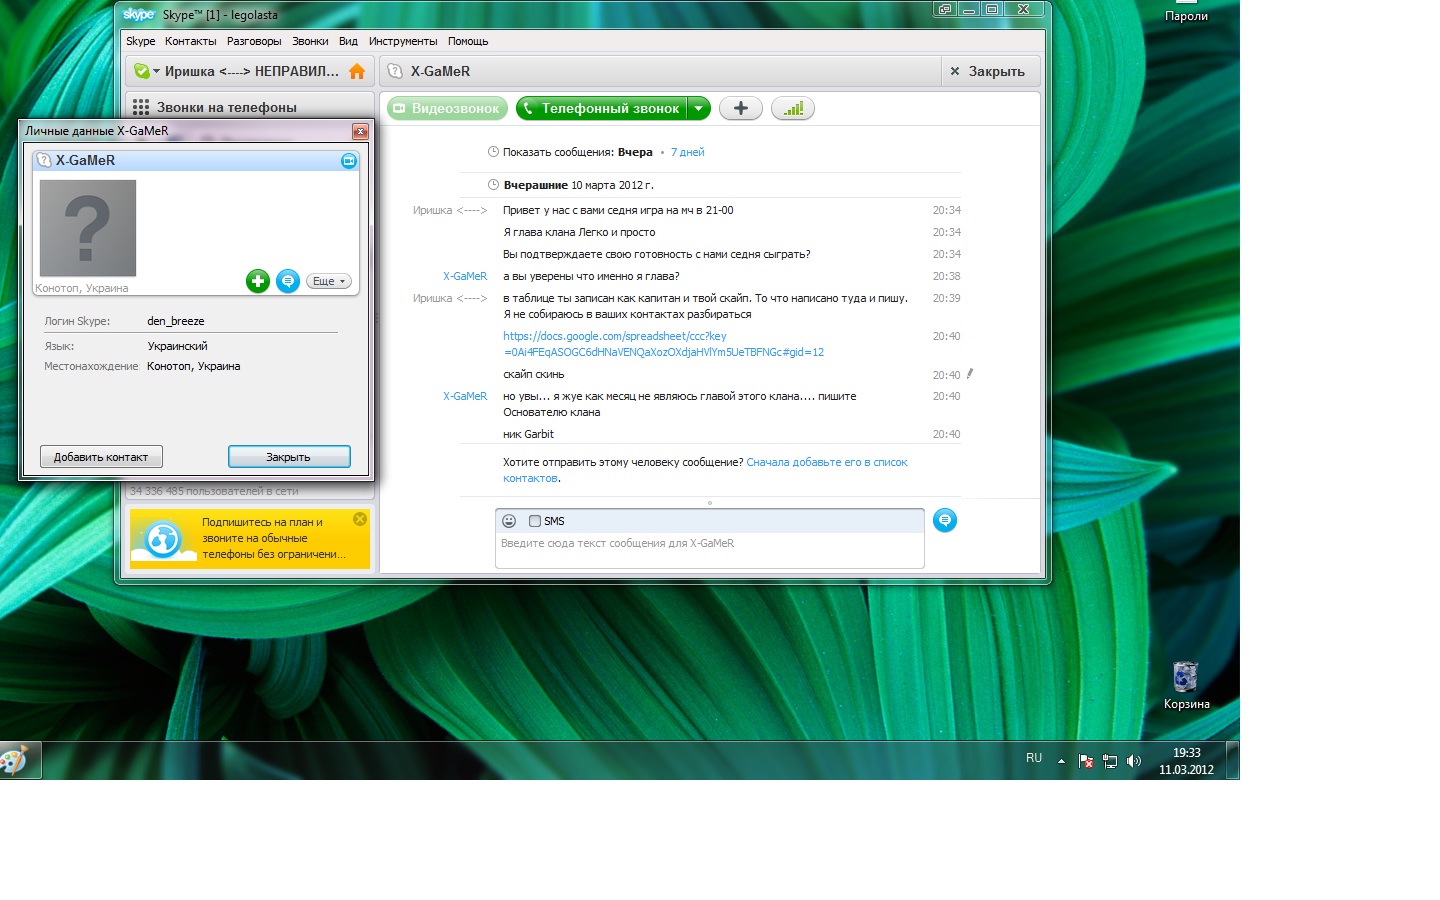
Task: Click the Звонки на телефоны panel header
Action: click(x=250, y=106)
